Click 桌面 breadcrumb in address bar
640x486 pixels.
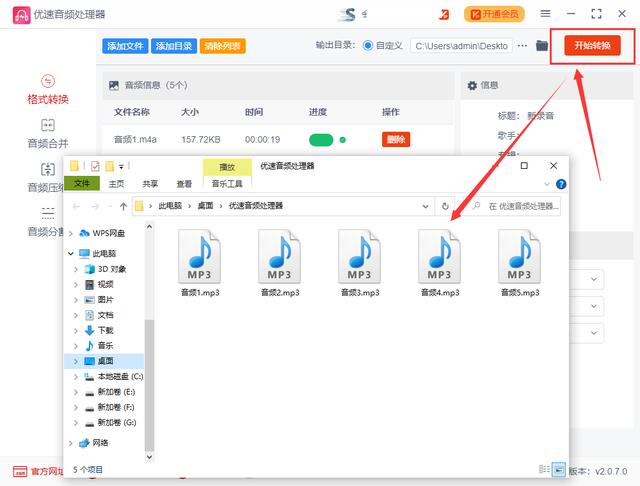click(205, 206)
